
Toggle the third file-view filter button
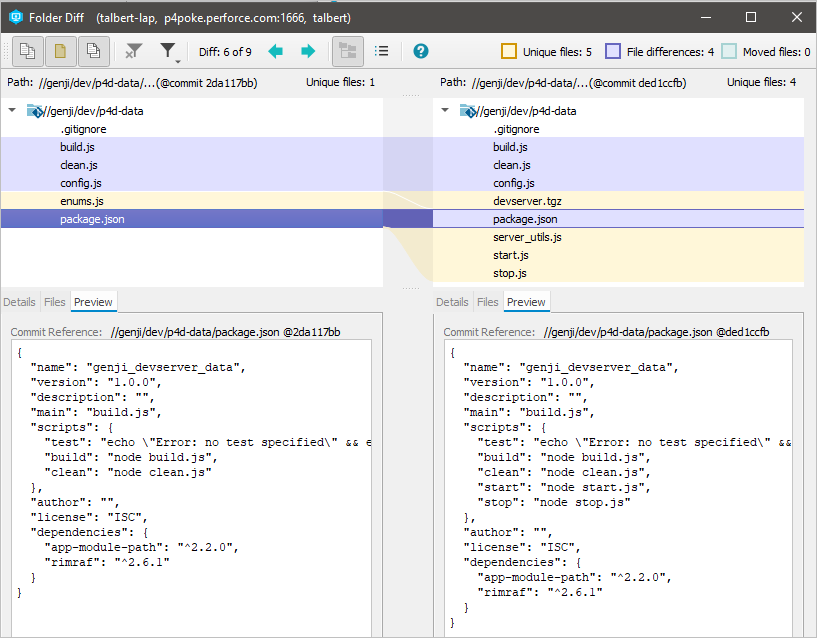(93, 51)
